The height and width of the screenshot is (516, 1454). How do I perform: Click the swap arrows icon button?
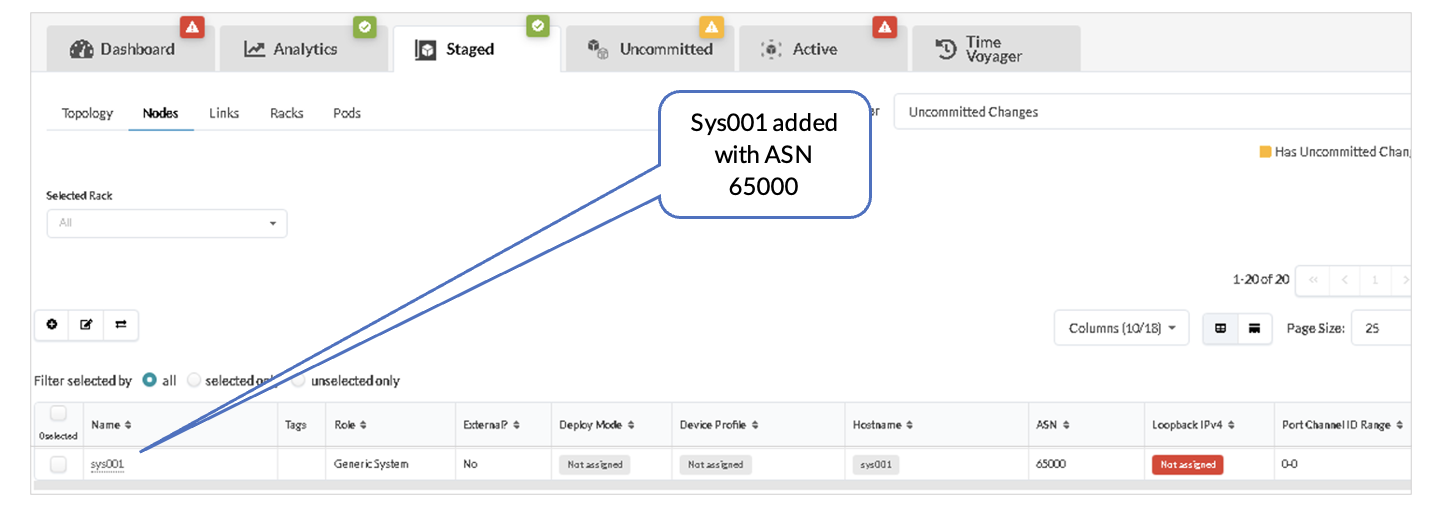tap(121, 325)
